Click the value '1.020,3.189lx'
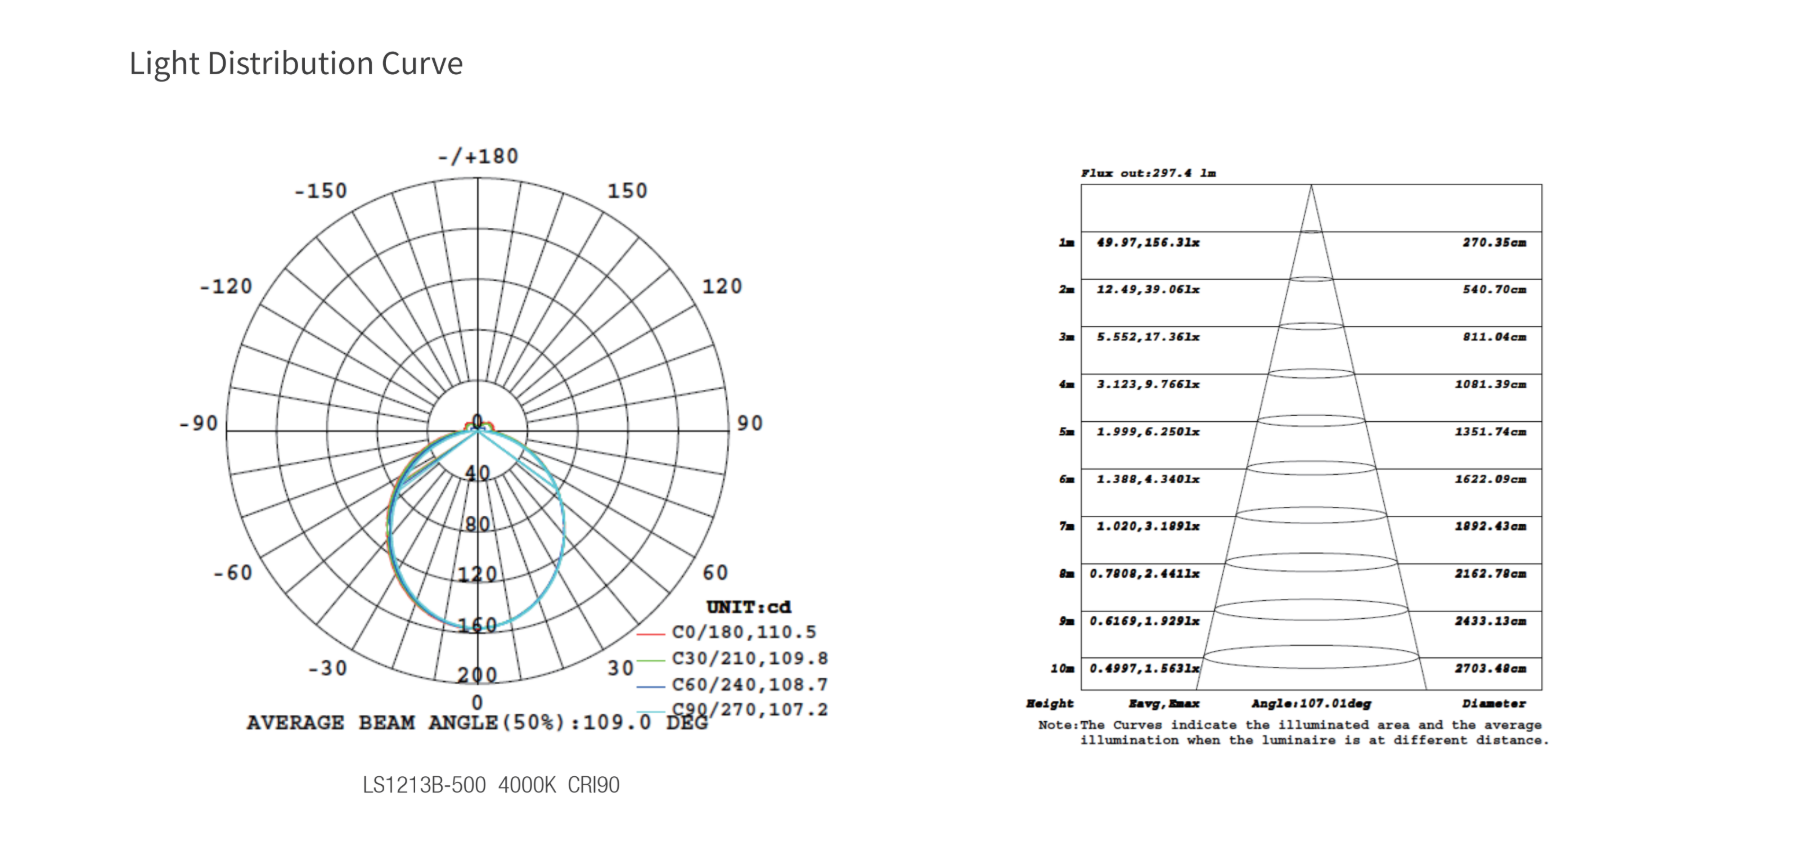This screenshot has width=1800, height=860. coord(1148,526)
